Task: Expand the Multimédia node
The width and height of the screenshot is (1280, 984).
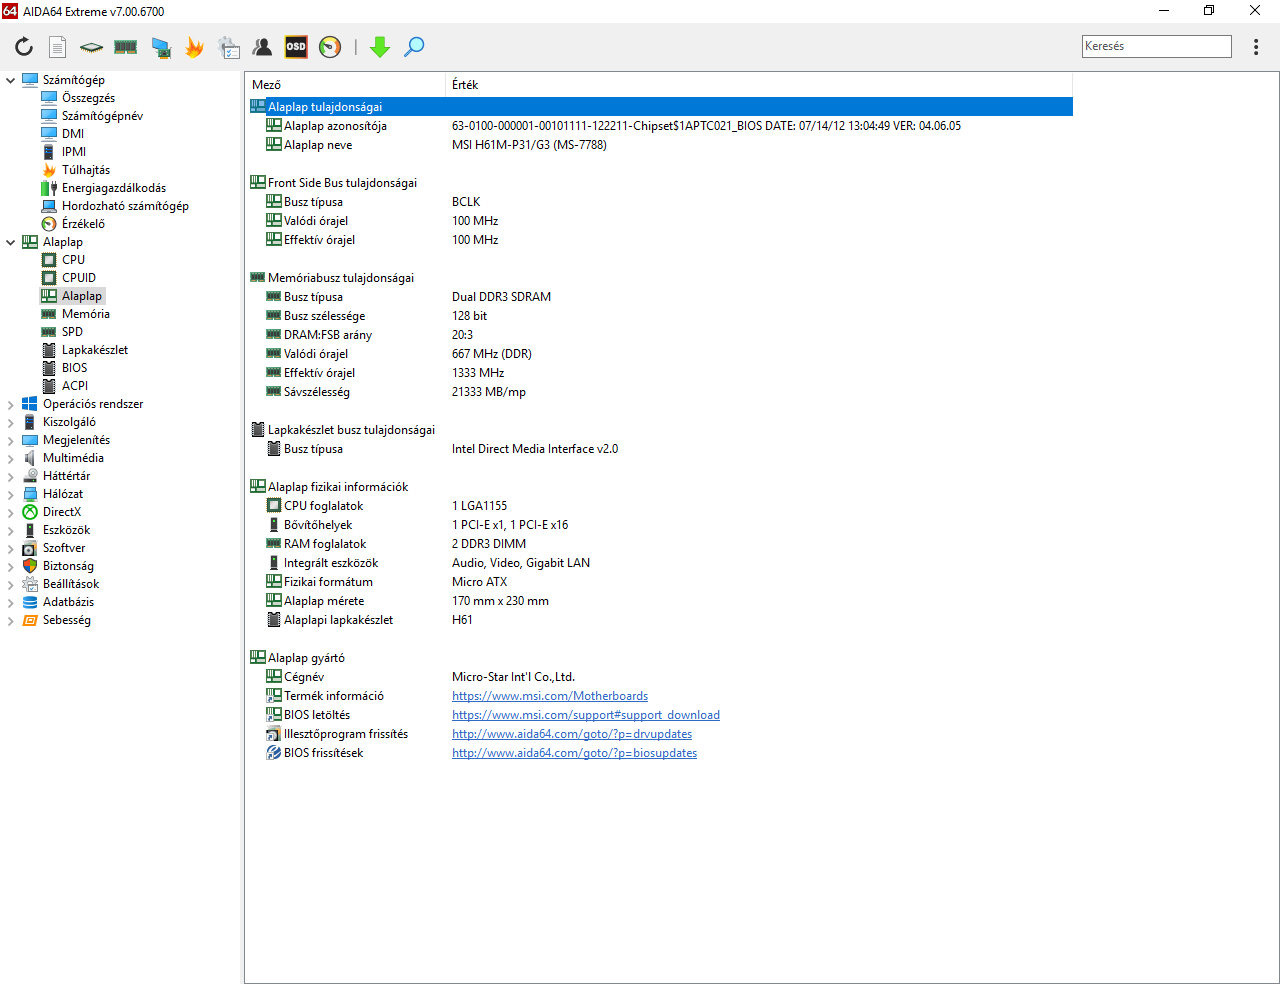Action: [x=11, y=458]
